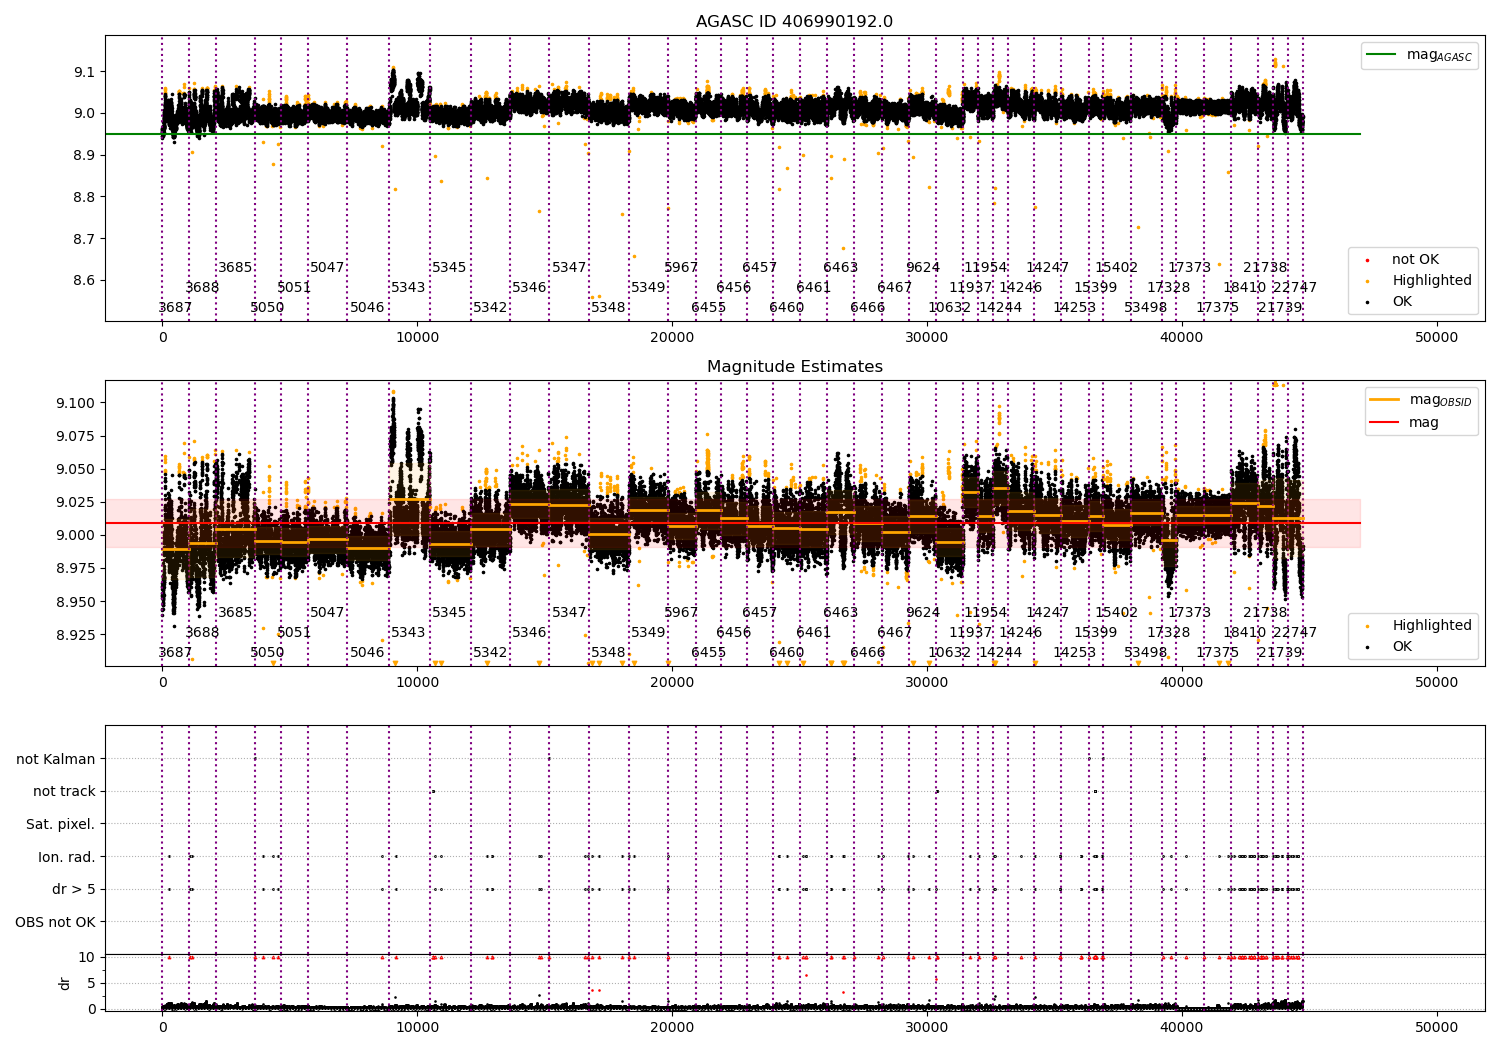
Task: Click OBSID label 17373 in Magnitude Estimates plot
Action: (x=1190, y=613)
